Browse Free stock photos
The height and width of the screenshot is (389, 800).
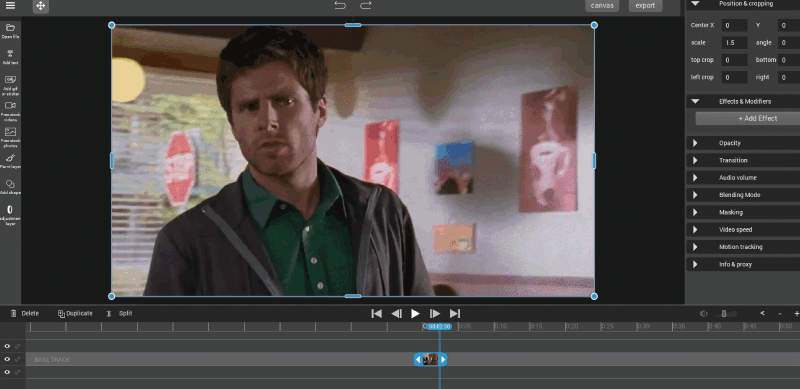coord(10,132)
